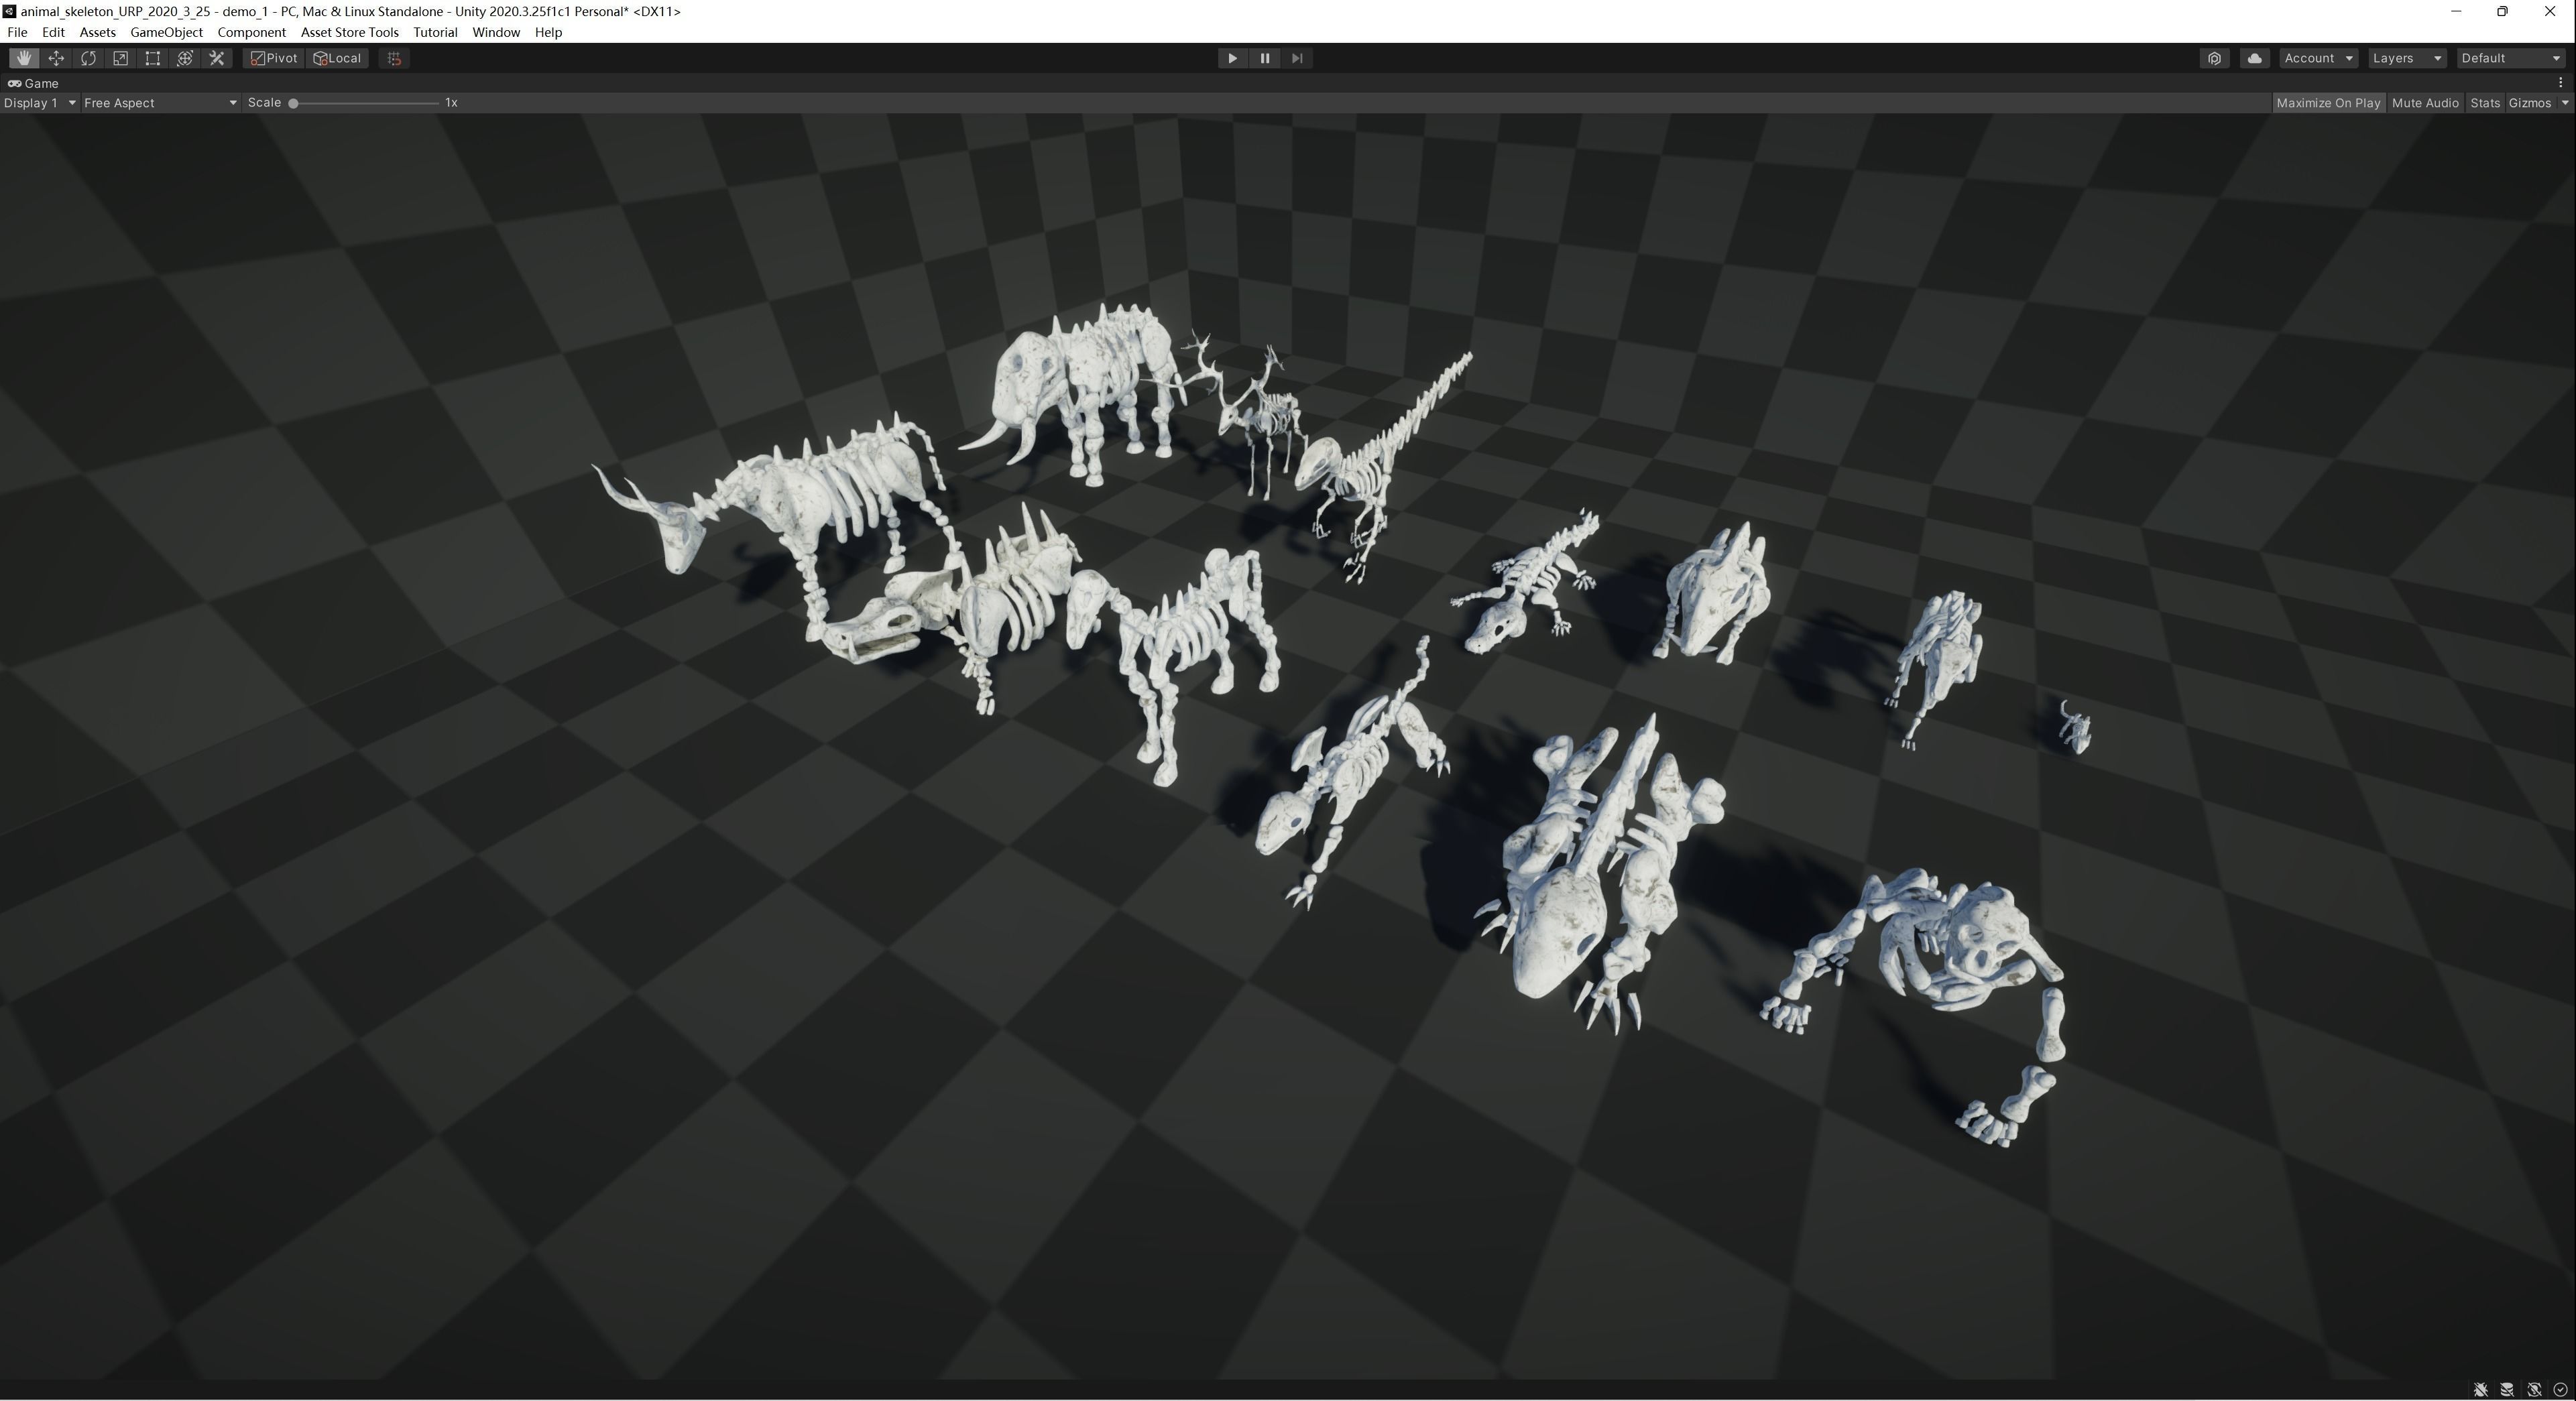This screenshot has width=2576, height=1401.
Task: Open the custom editor tools icon
Action: (217, 58)
